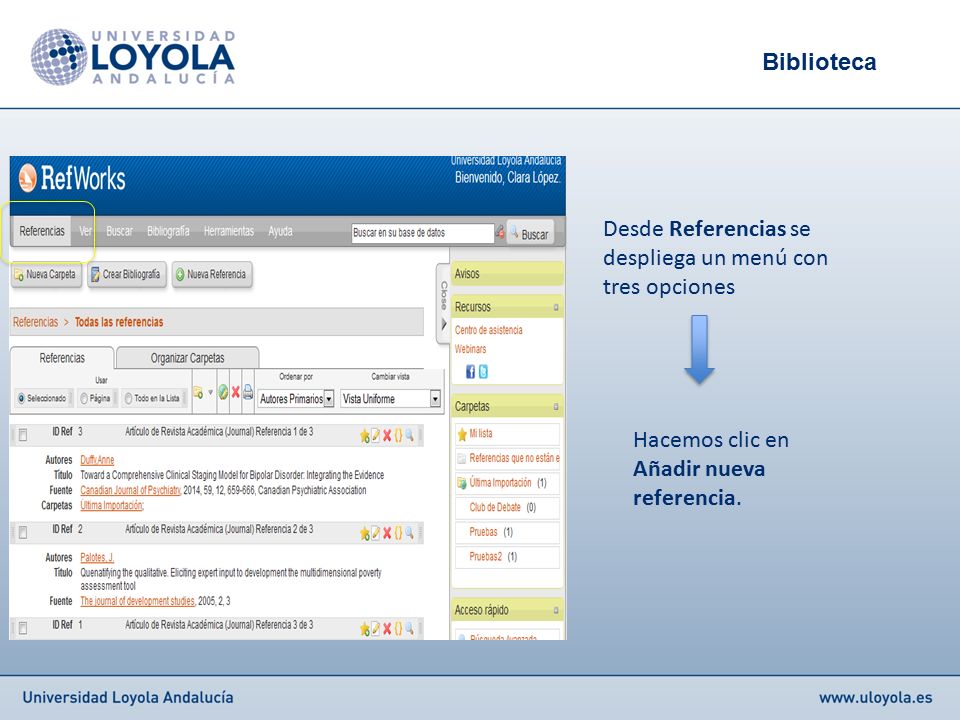Open The journal of development studies link
The image size is (960, 720).
click(138, 601)
